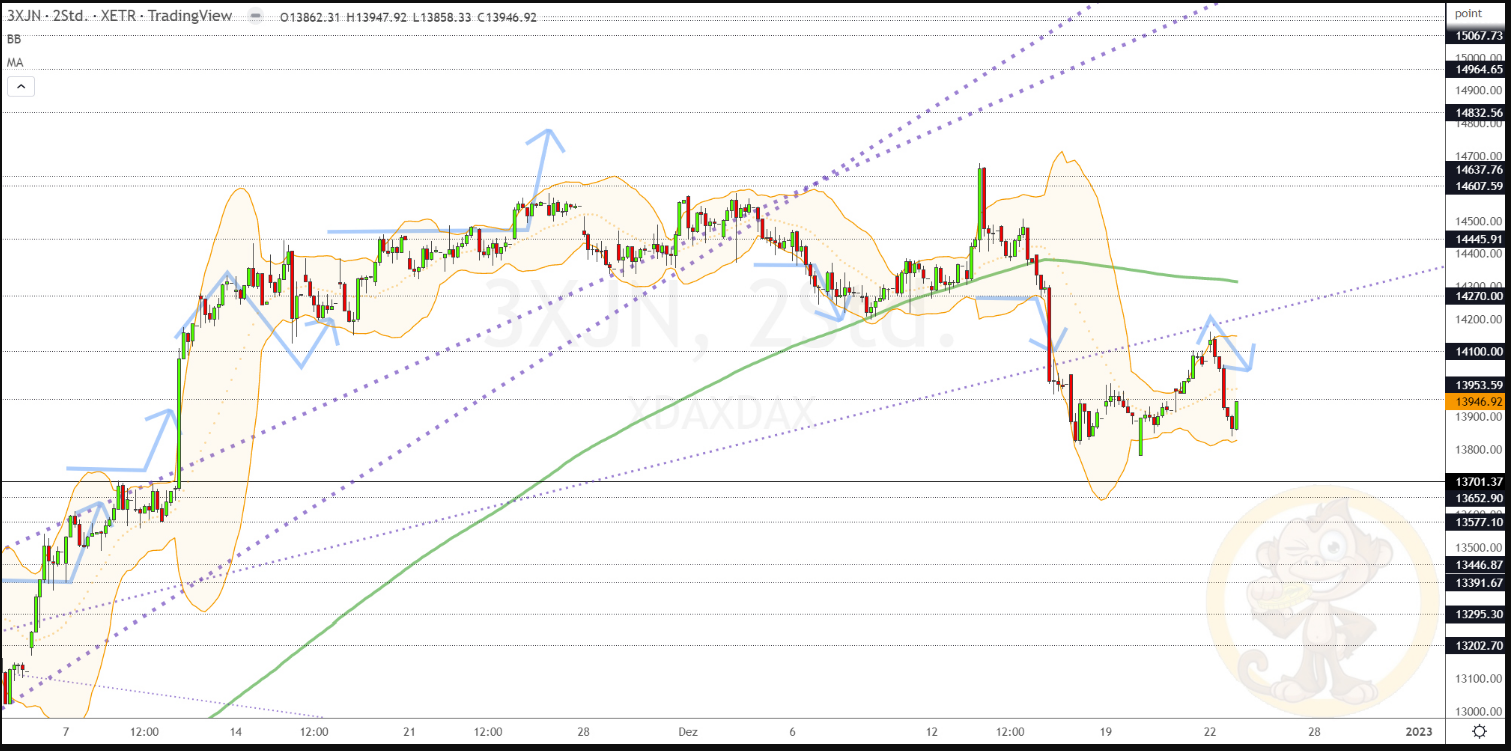Screen dimensions: 1511x751
Task: Click the orange current price label 13946.92
Action: pos(1478,402)
